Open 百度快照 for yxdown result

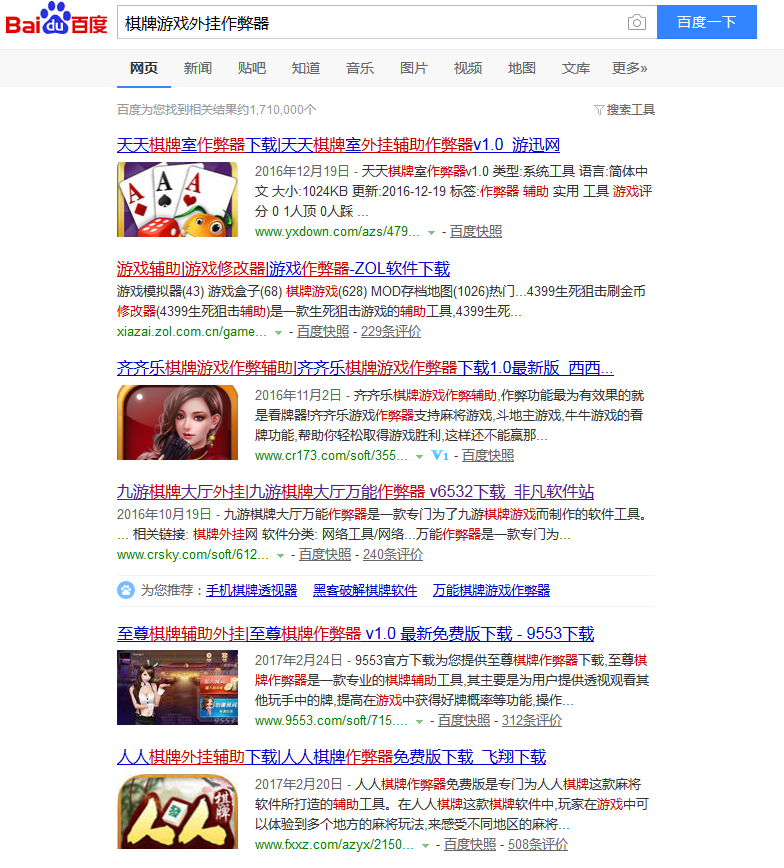[476, 231]
